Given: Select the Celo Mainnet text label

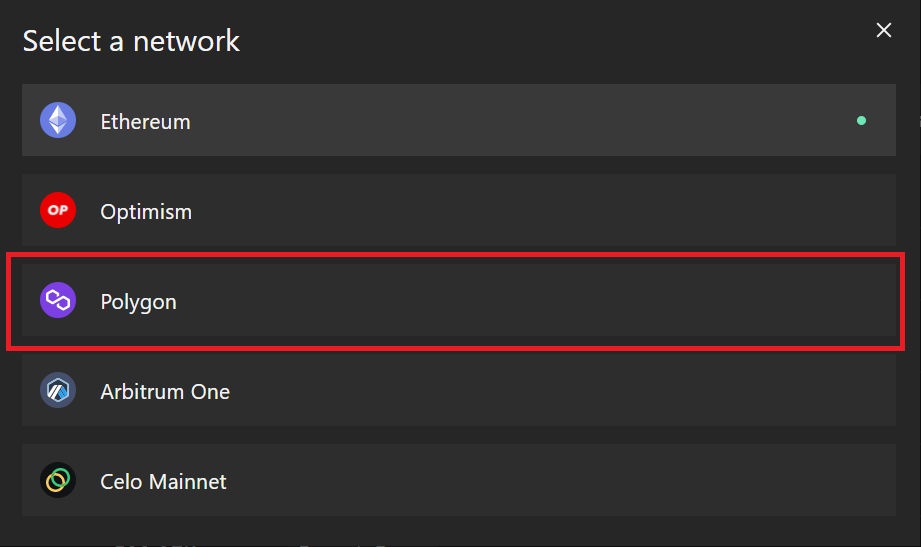Looking at the screenshot, I should pos(163,482).
